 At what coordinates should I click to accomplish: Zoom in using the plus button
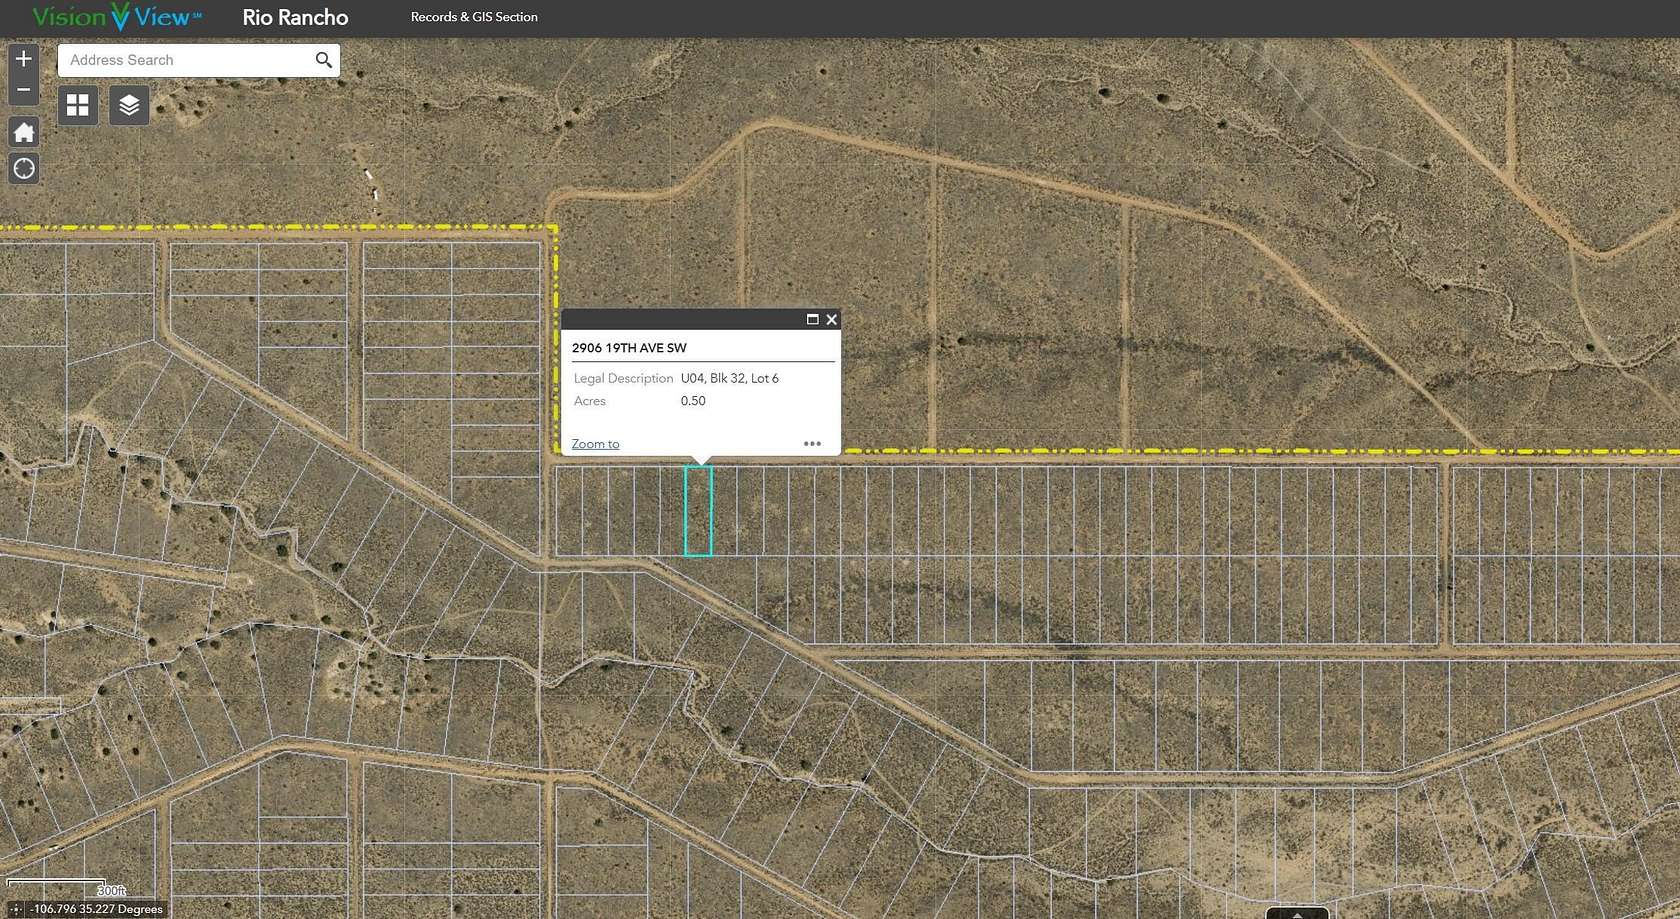coord(23,58)
